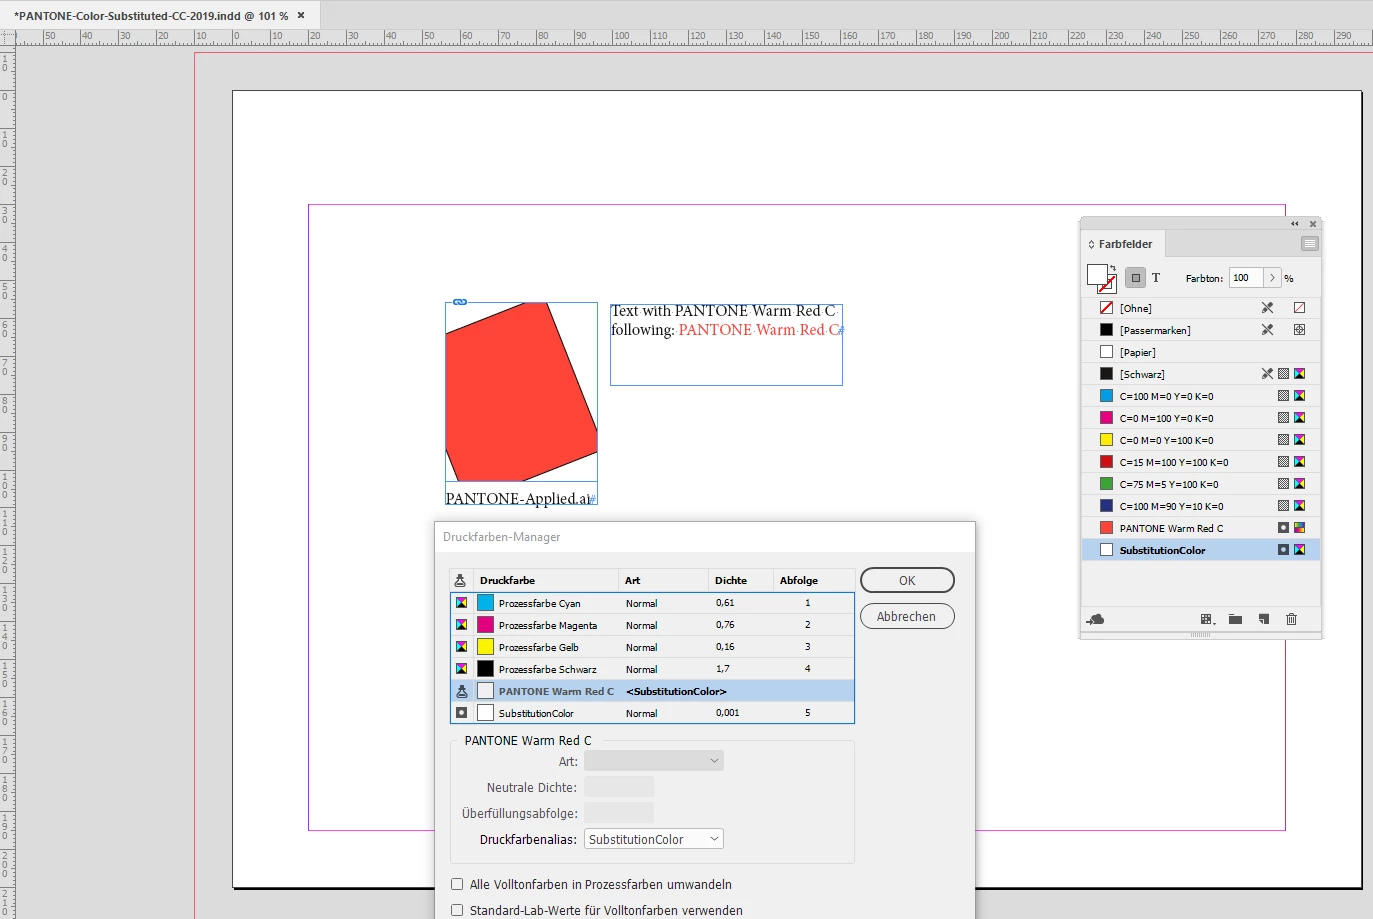This screenshot has height=919, width=1373.
Task: Click '<SubstitutionColor>' alias cell
Action: tap(676, 691)
